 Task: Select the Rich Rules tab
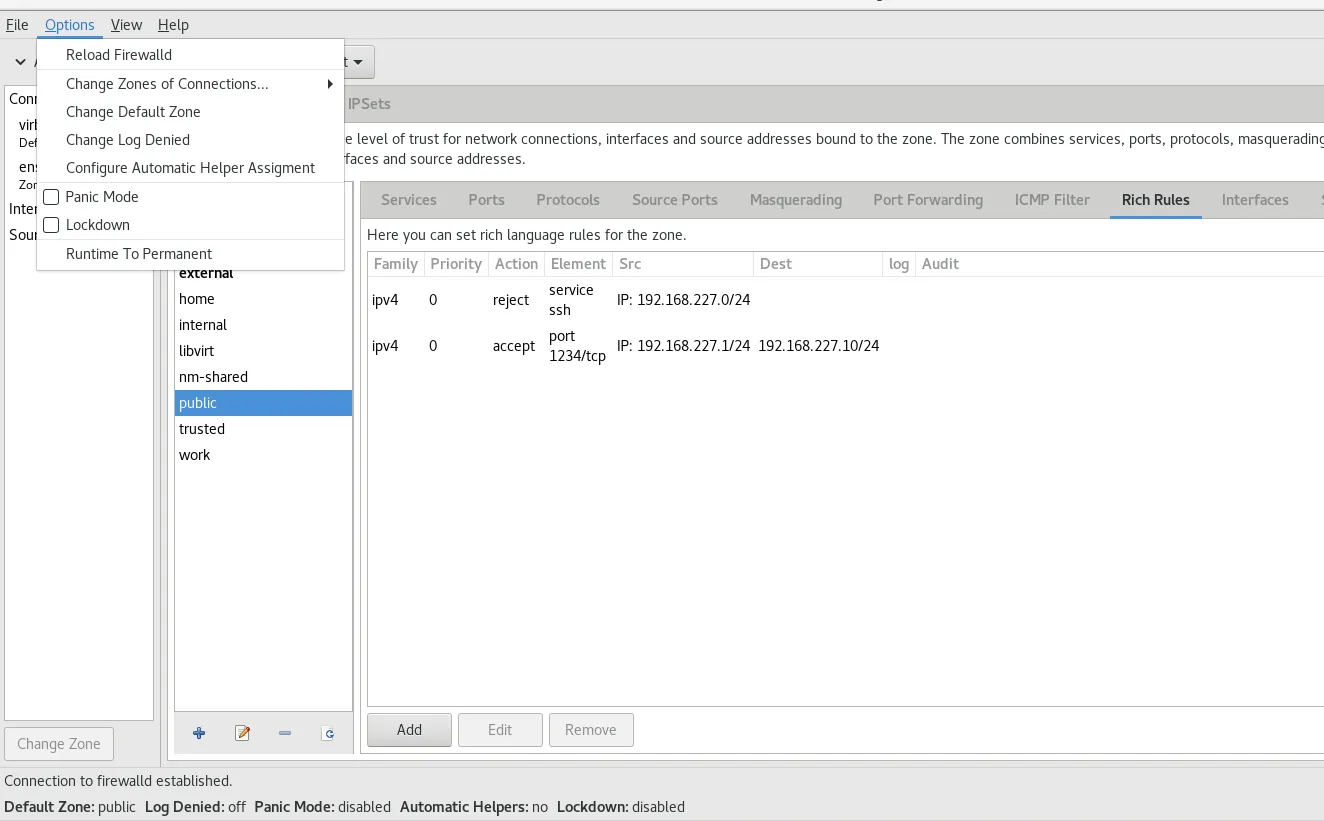(1156, 200)
